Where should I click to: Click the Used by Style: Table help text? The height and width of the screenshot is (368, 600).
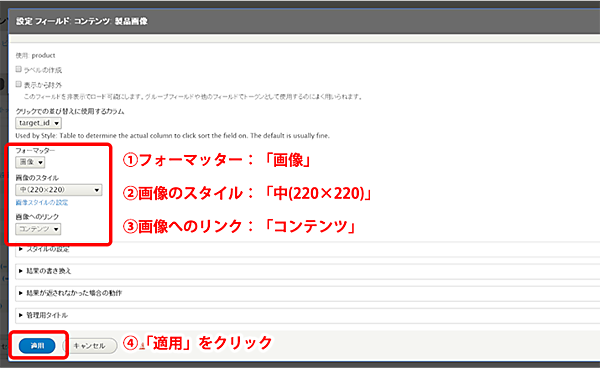point(173,136)
